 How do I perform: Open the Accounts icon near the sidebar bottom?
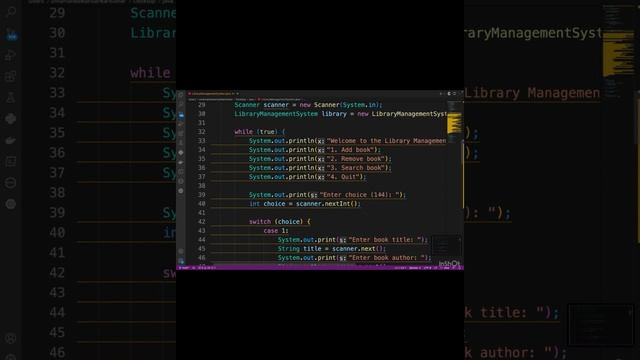(181, 251)
